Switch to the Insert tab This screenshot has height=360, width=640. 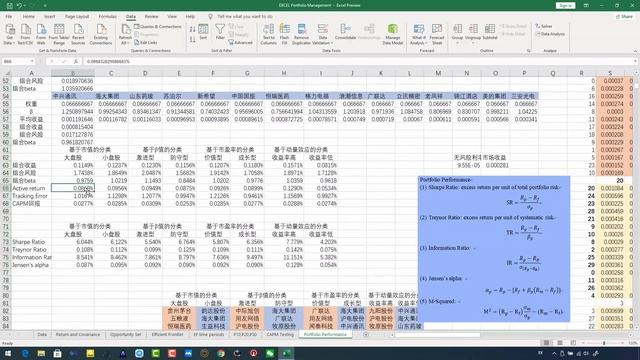(x=49, y=17)
